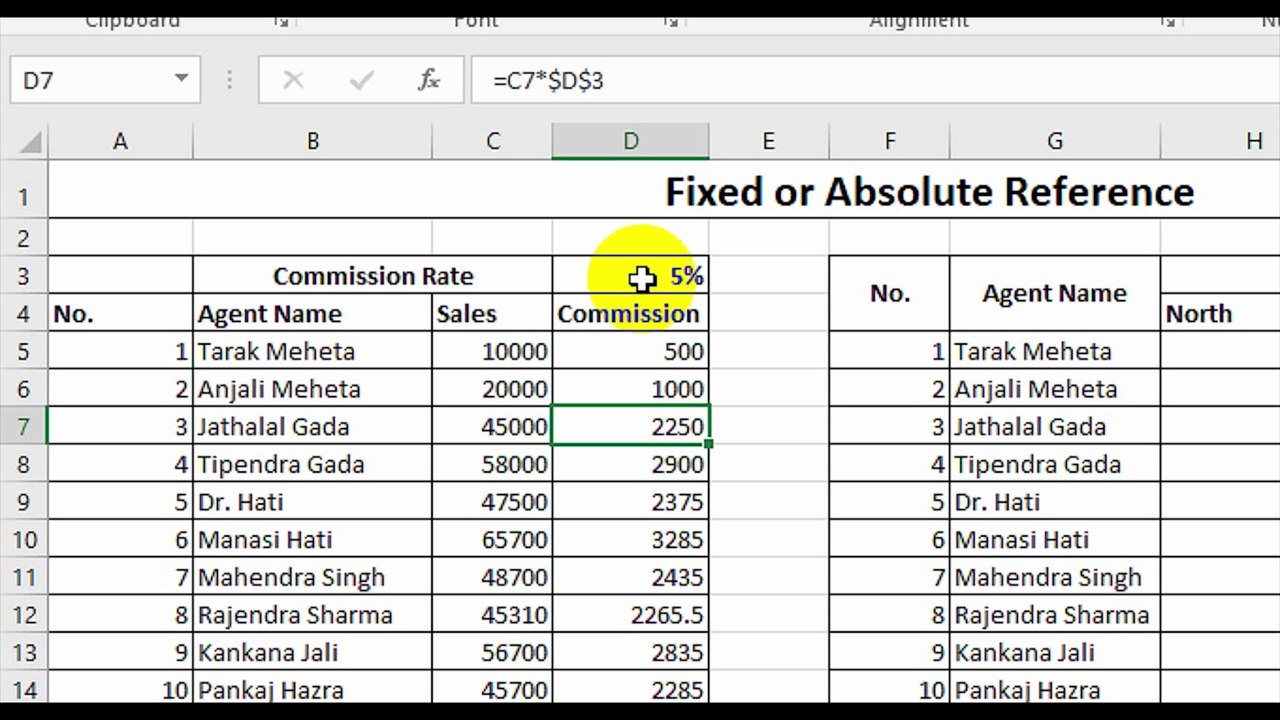Select the 'No.' header in column A

[x=120, y=314]
